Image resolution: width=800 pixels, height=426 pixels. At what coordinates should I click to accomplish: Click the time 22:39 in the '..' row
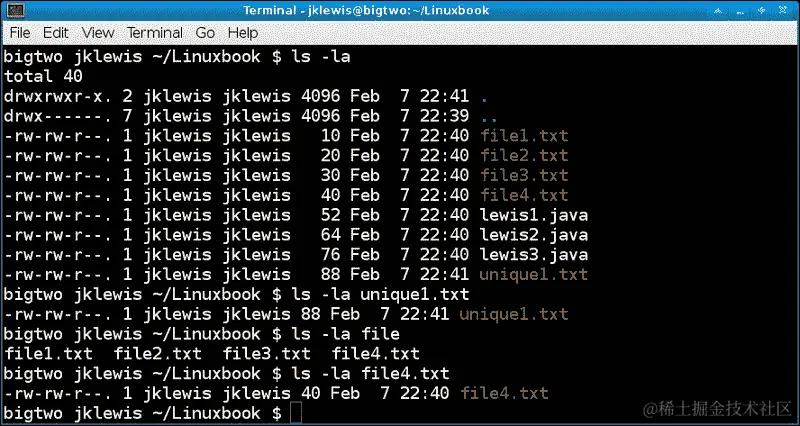click(444, 116)
